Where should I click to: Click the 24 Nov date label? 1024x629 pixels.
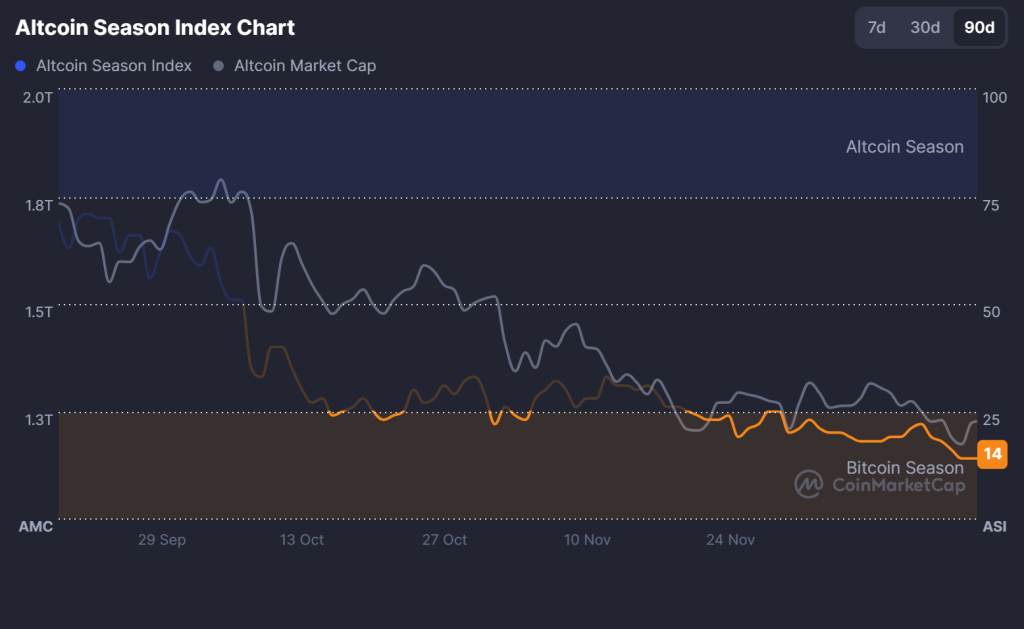[x=730, y=539]
